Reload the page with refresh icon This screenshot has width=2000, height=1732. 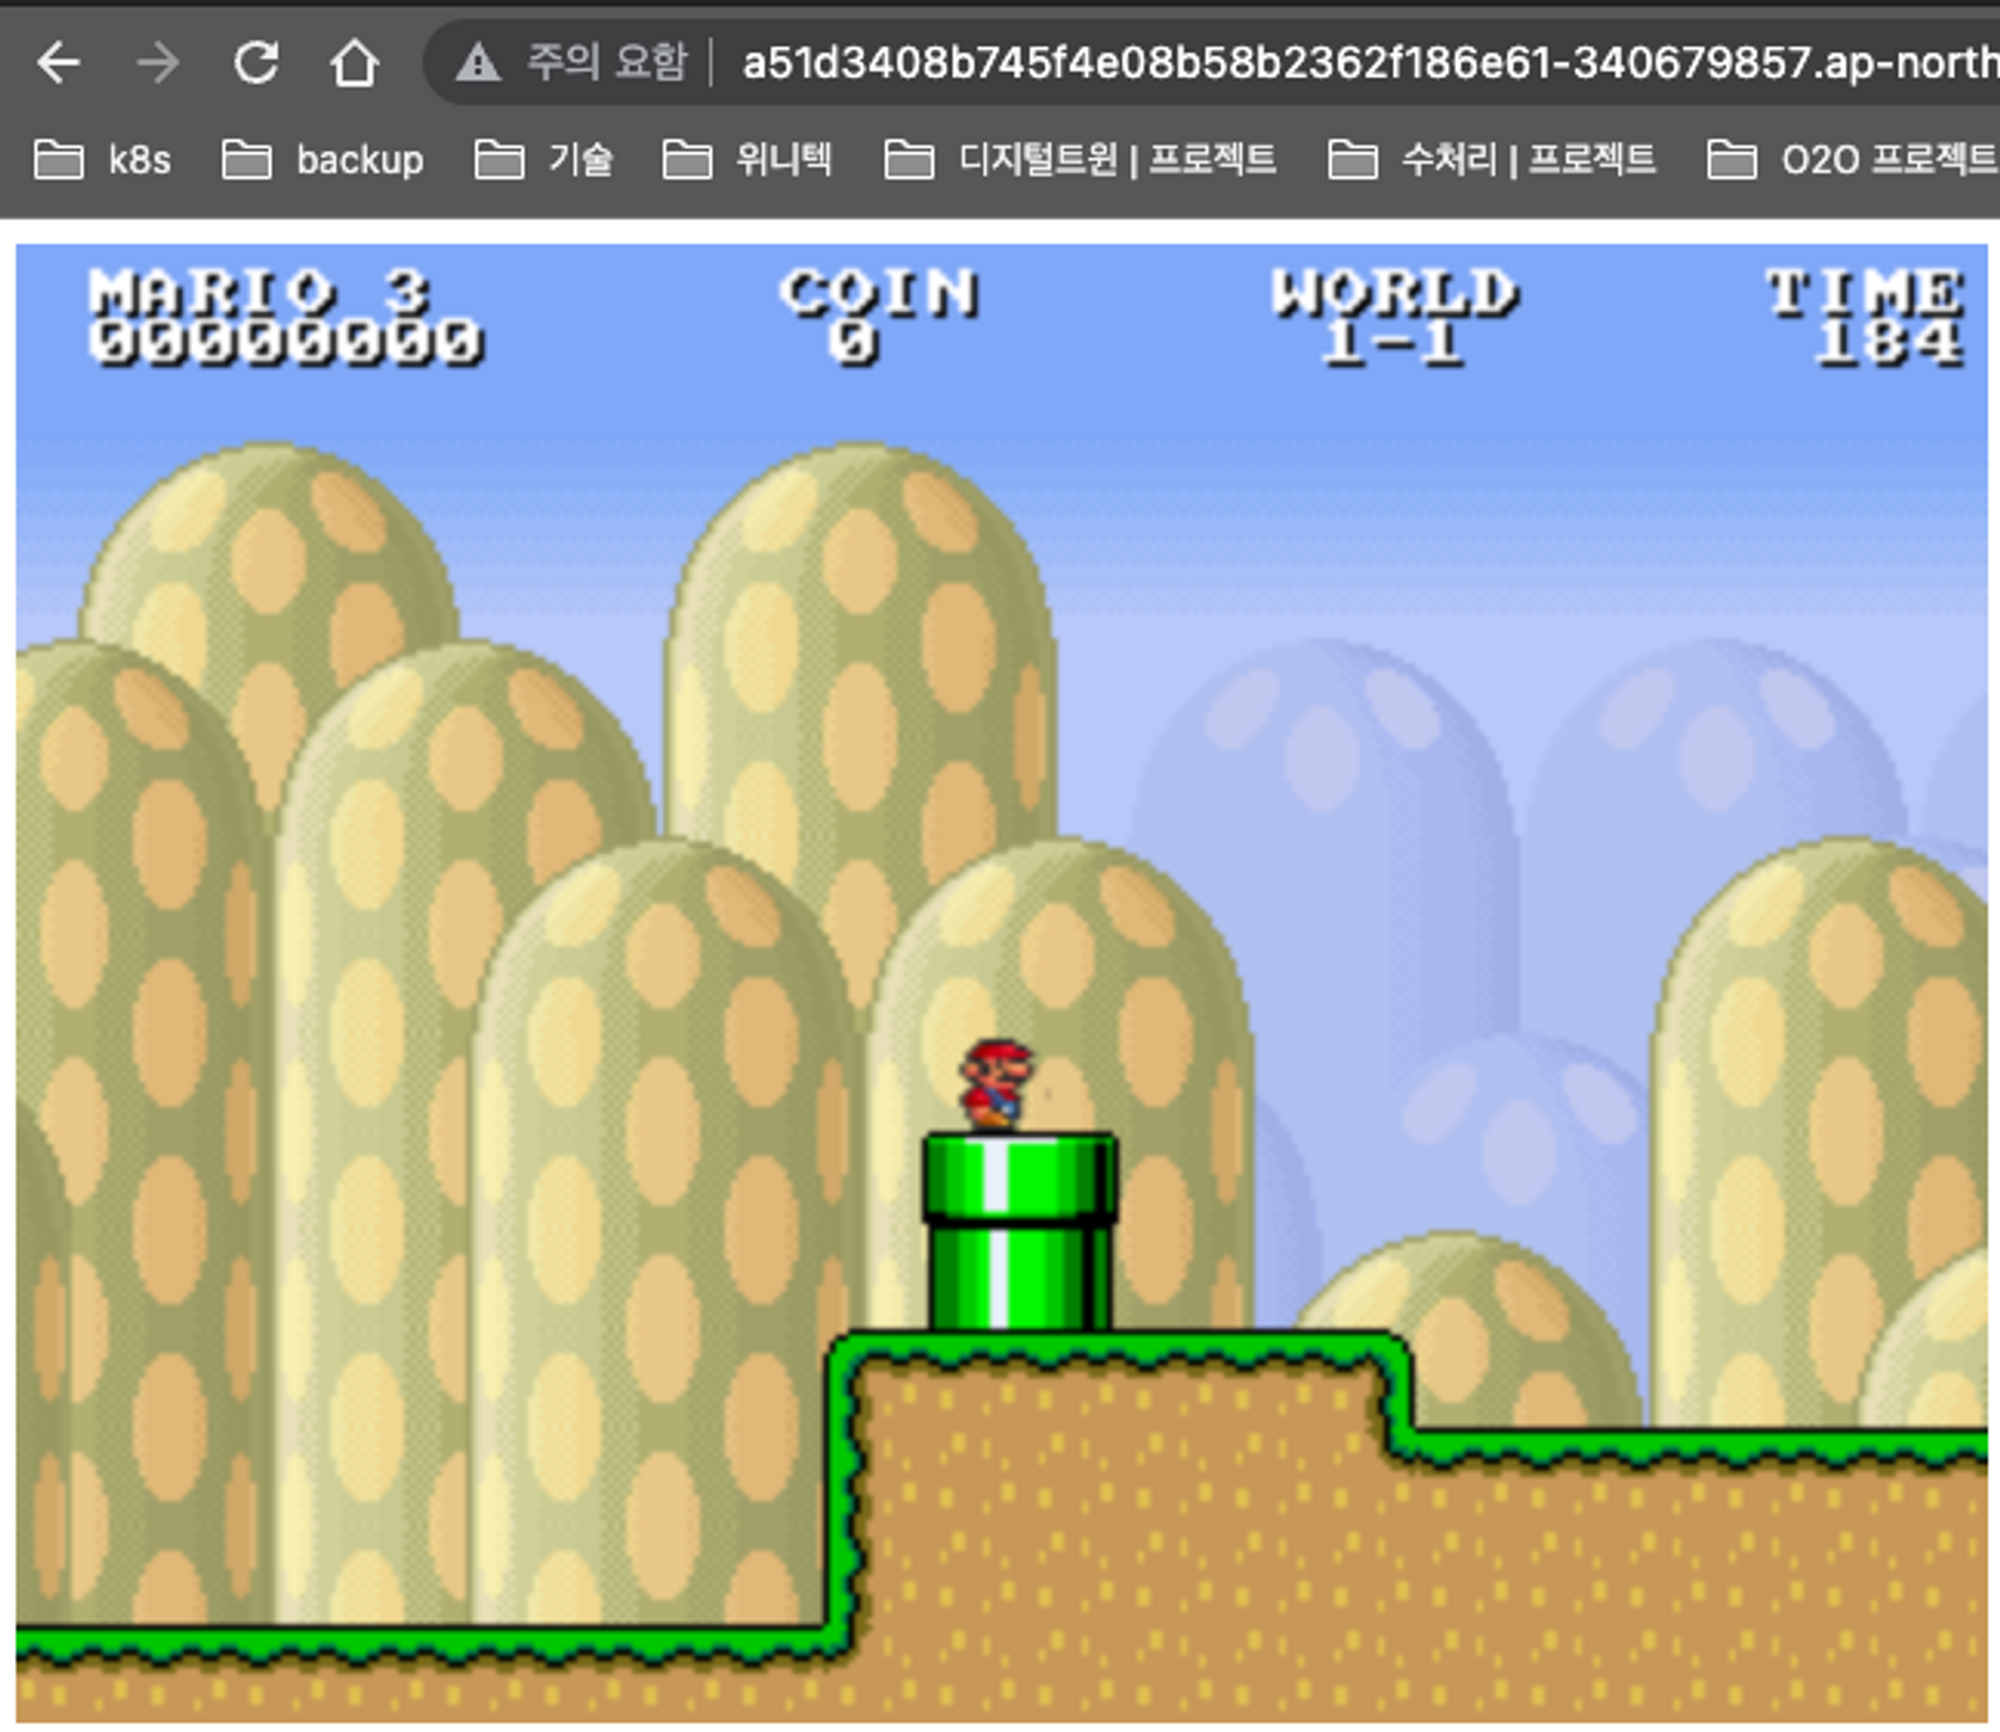[x=256, y=63]
